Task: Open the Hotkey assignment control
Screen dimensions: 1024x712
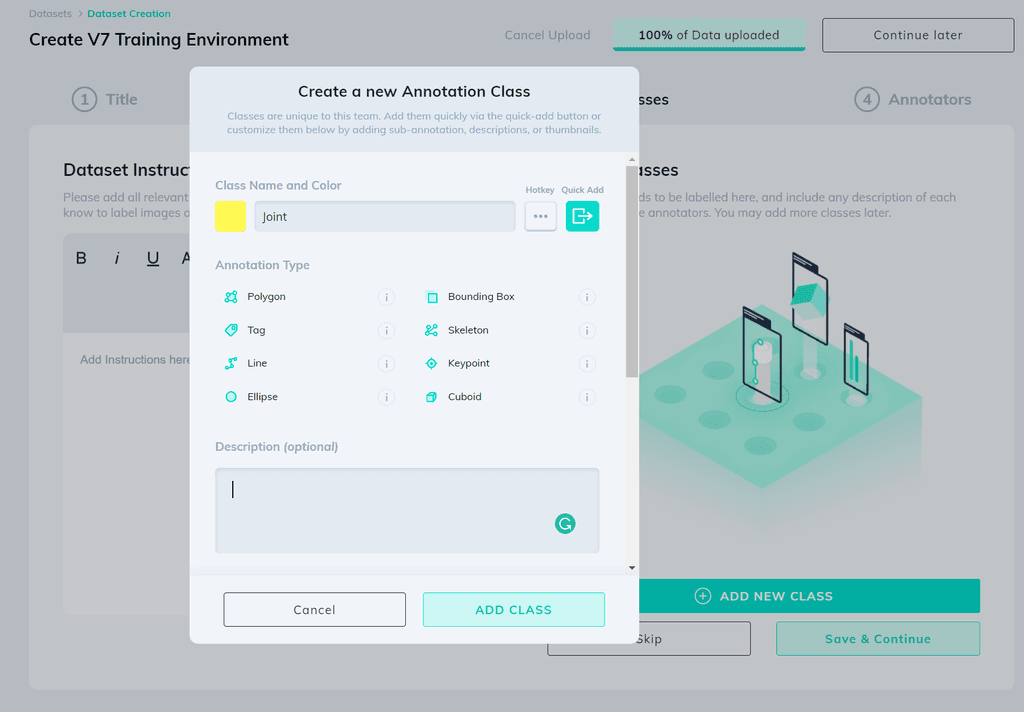Action: [x=540, y=216]
